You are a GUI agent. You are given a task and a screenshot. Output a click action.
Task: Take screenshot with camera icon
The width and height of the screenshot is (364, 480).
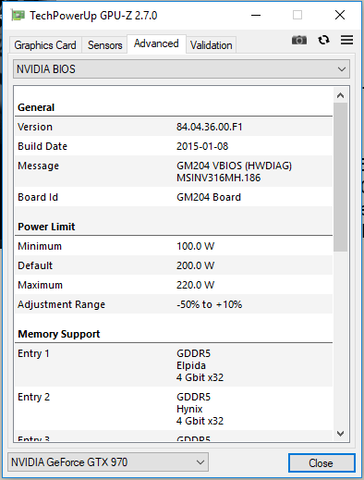click(x=299, y=40)
